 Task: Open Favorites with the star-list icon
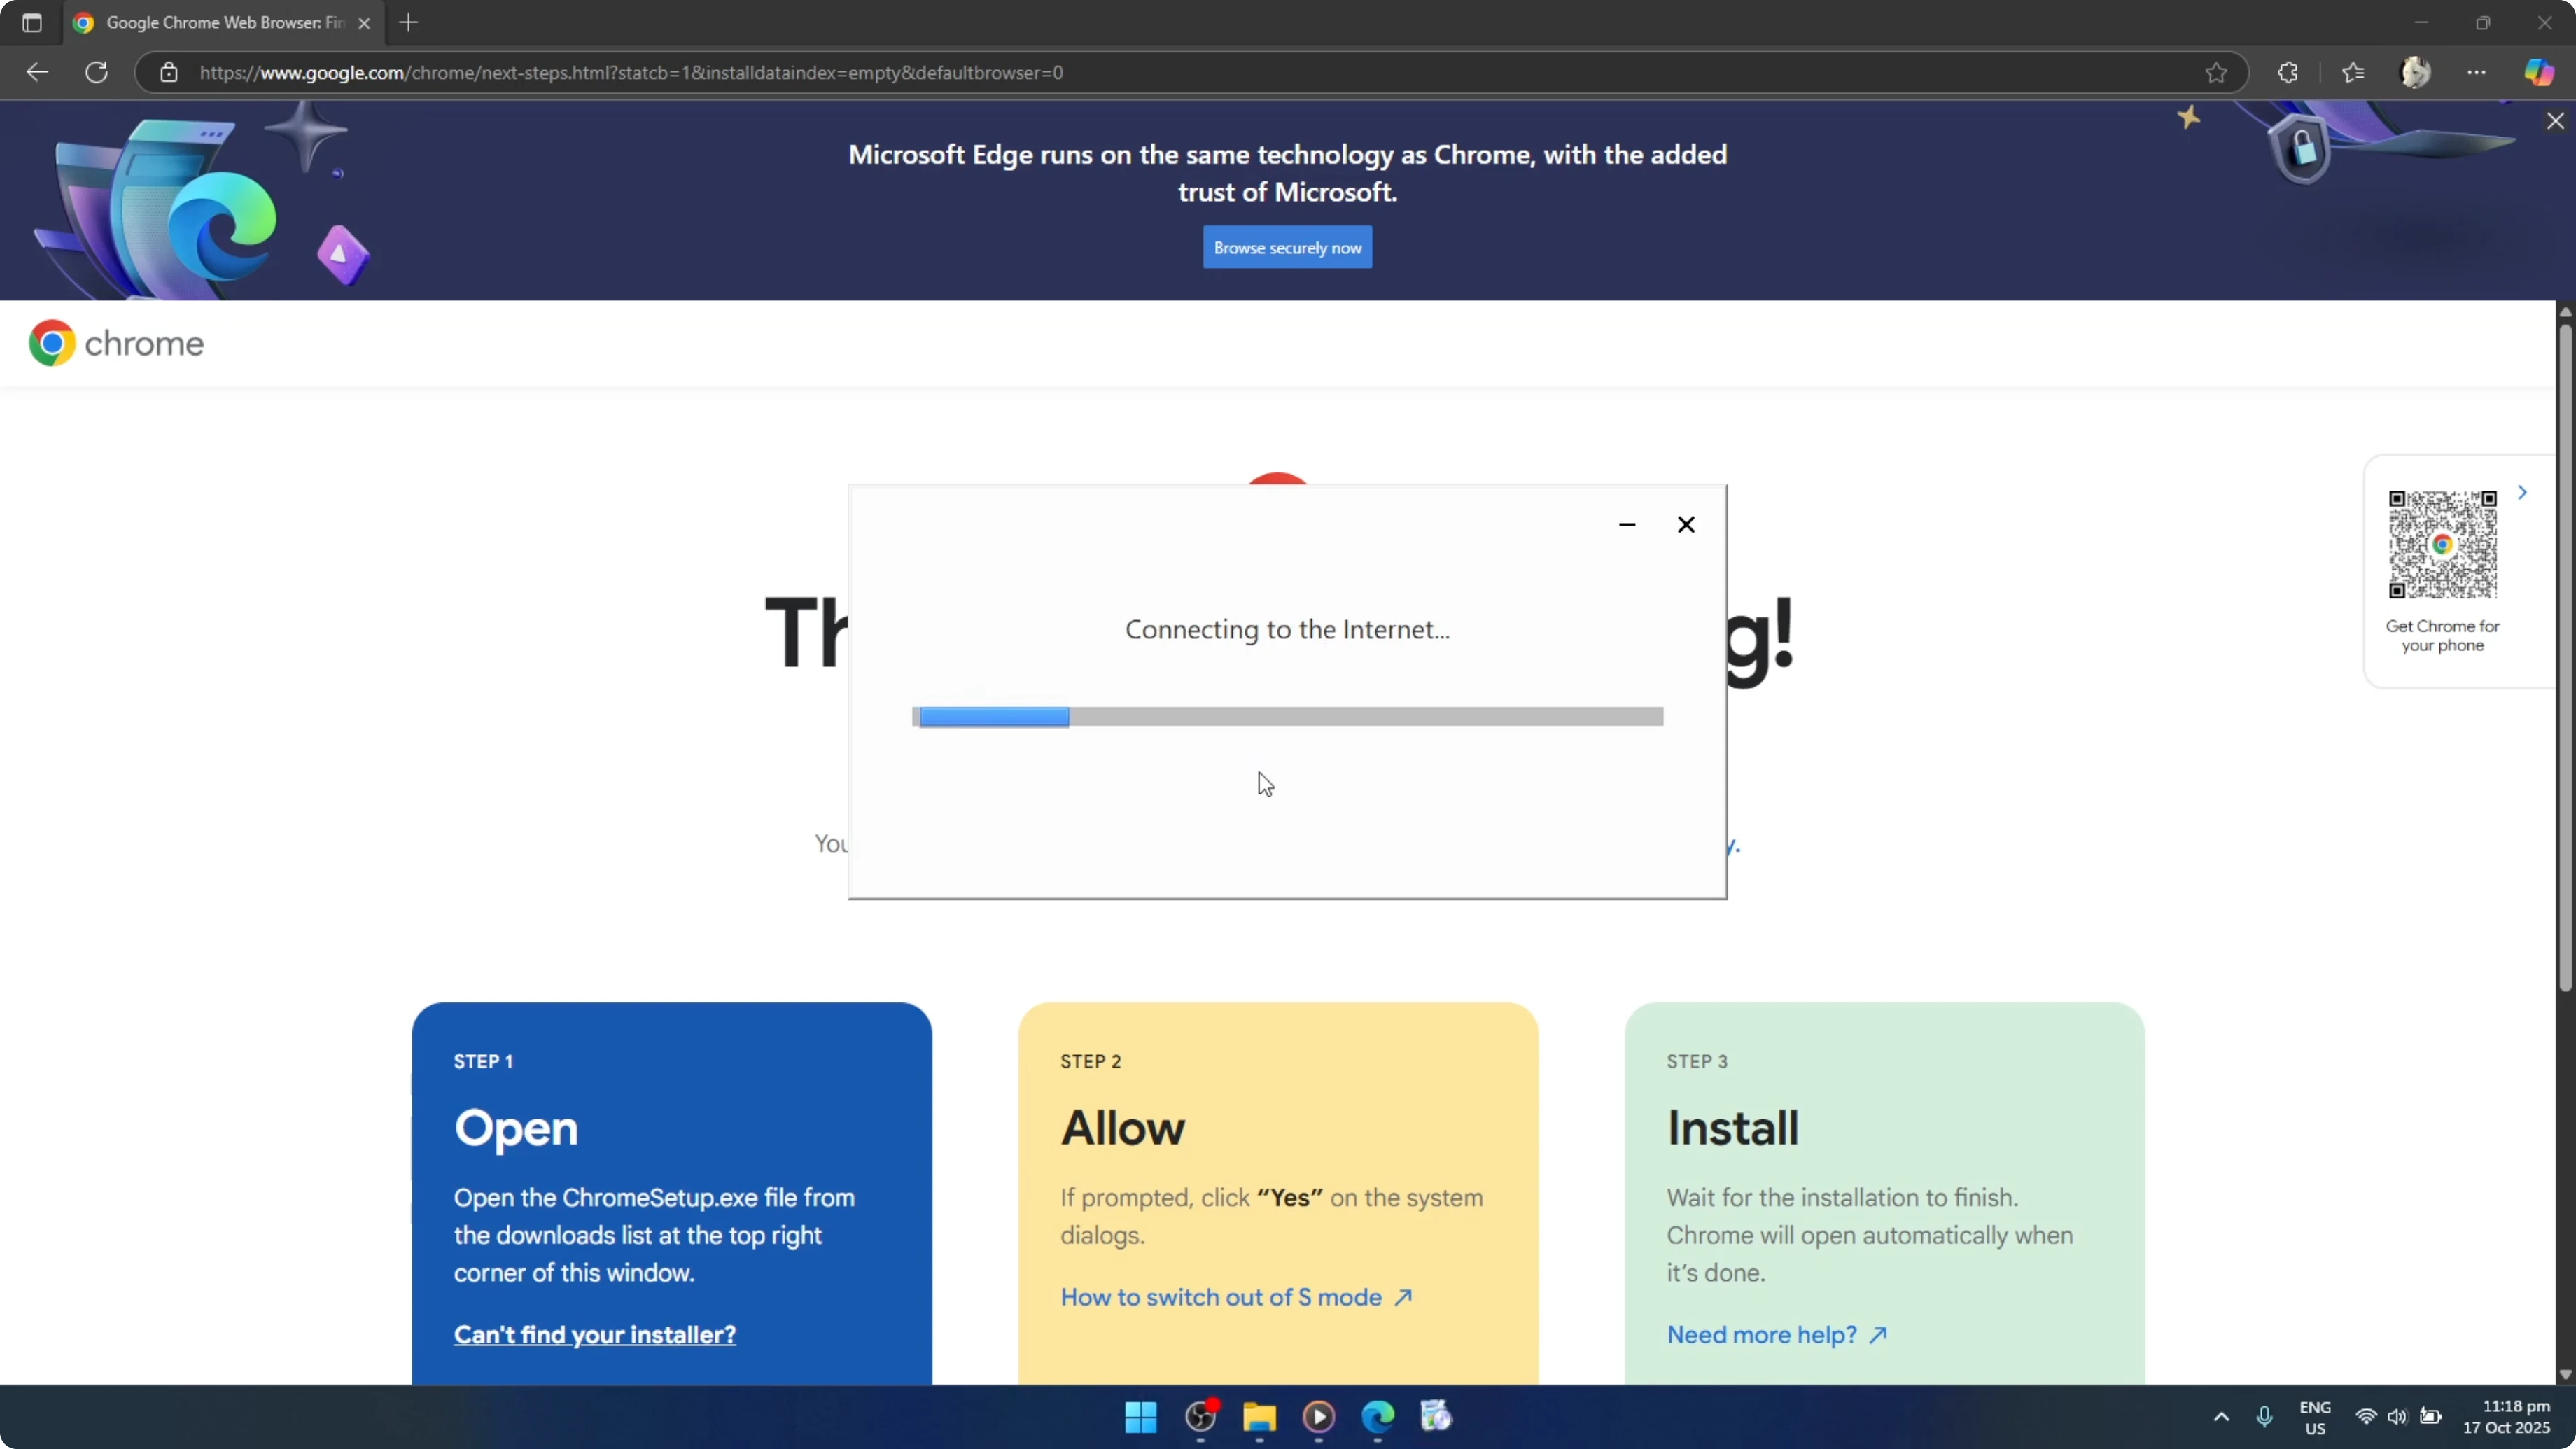coord(2352,72)
